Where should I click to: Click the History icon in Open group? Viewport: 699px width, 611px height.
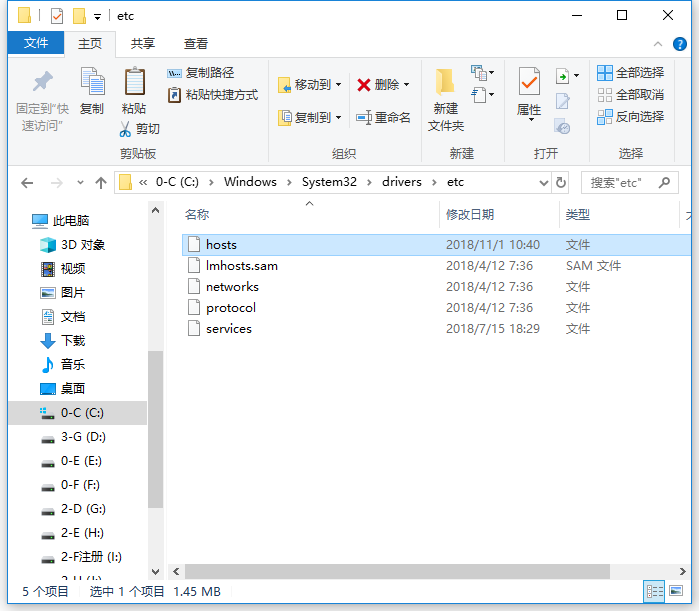(563, 127)
